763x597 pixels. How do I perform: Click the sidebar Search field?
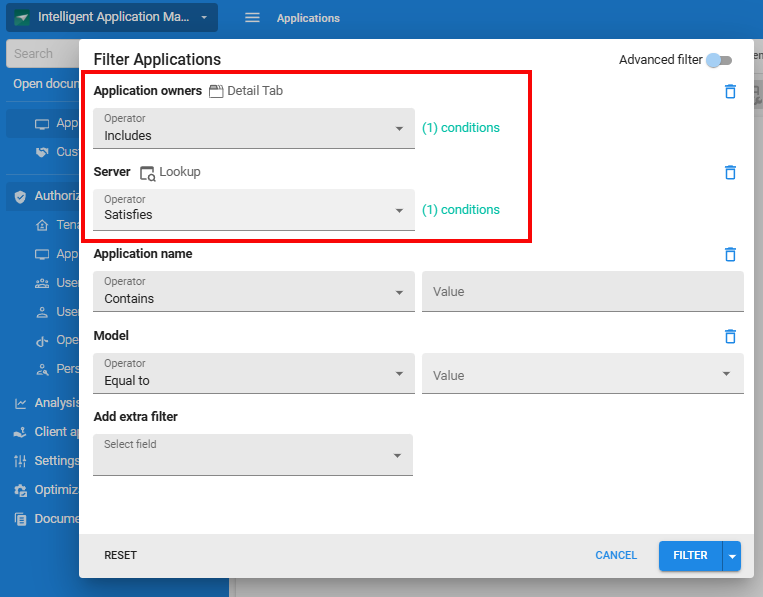click(43, 54)
